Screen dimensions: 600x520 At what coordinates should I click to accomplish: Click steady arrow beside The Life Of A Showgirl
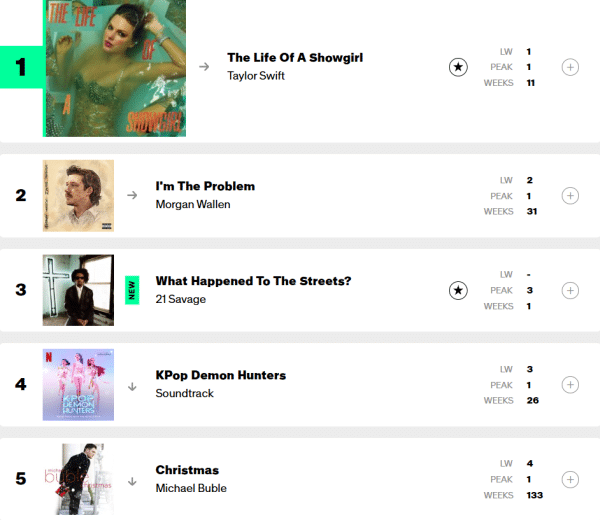(204, 67)
